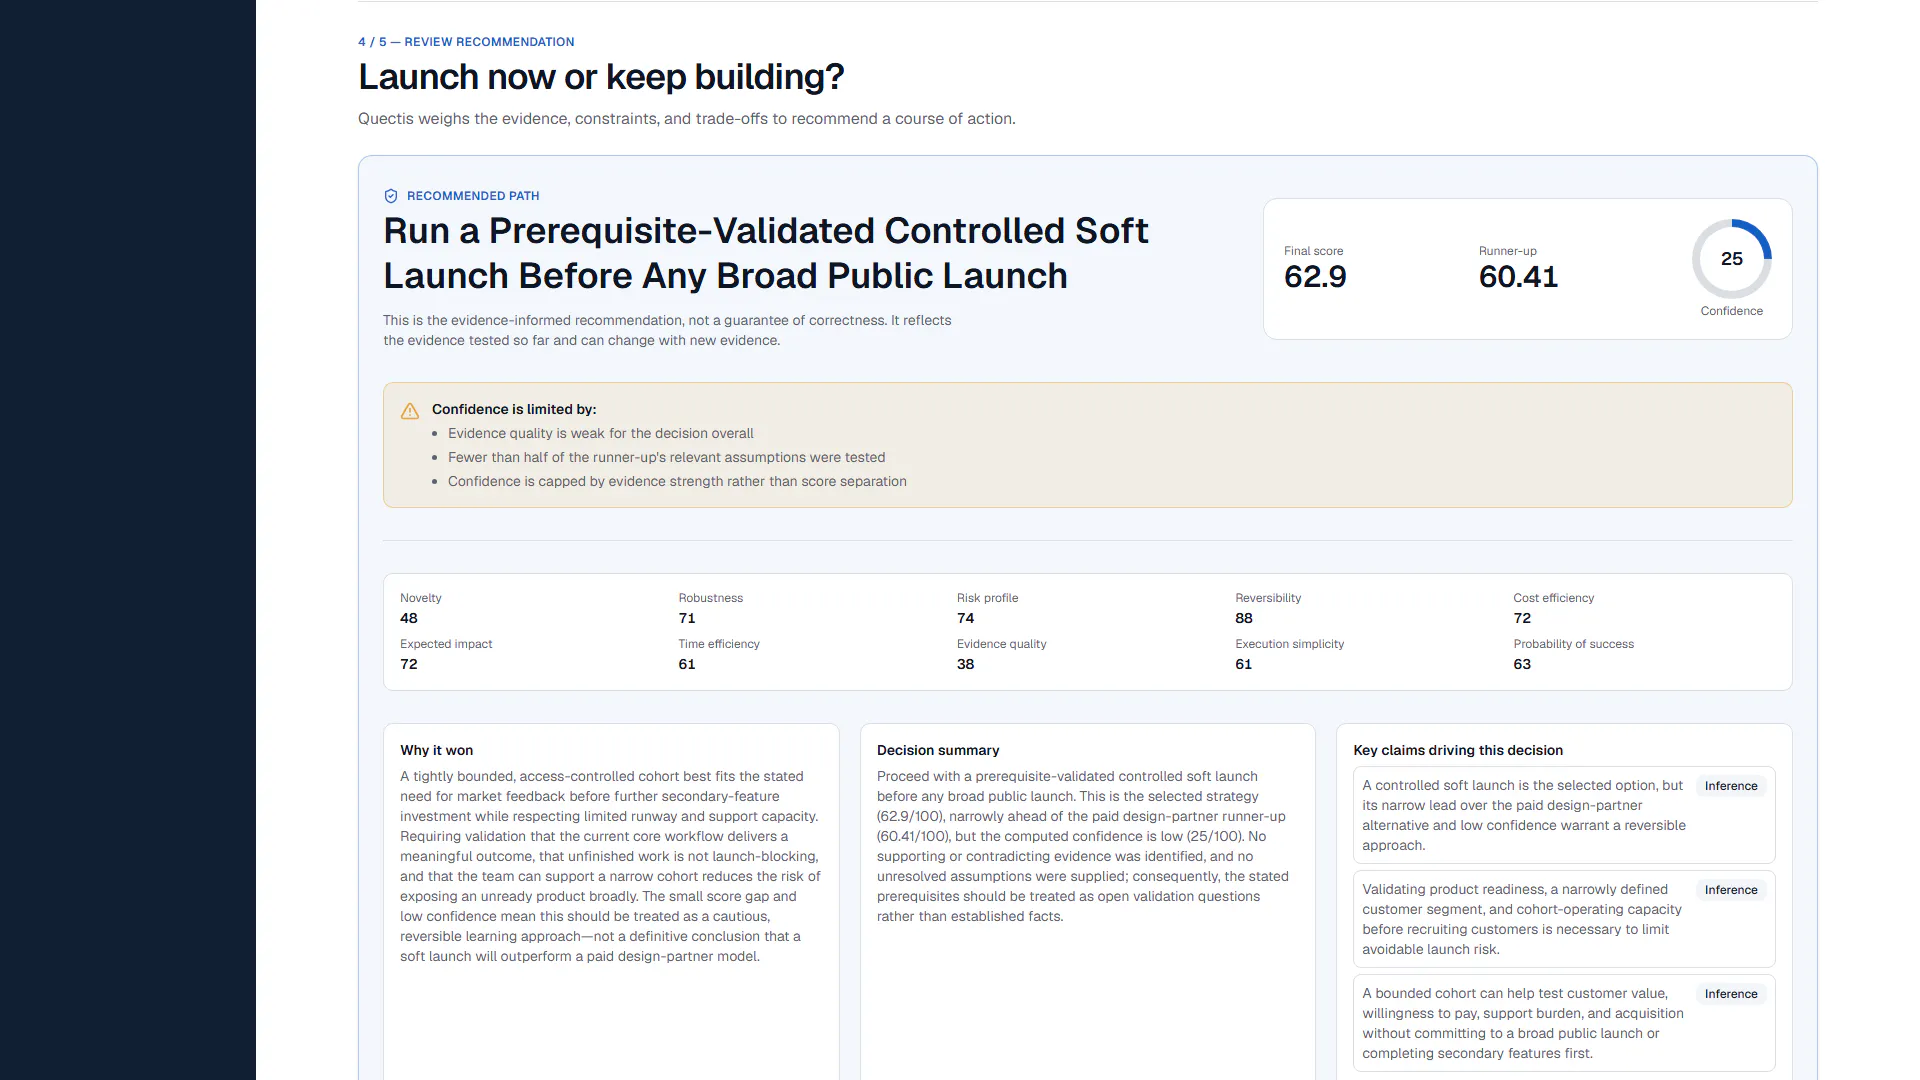Click the shield icon beside Recommended Path
The height and width of the screenshot is (1080, 1920).
pos(391,196)
